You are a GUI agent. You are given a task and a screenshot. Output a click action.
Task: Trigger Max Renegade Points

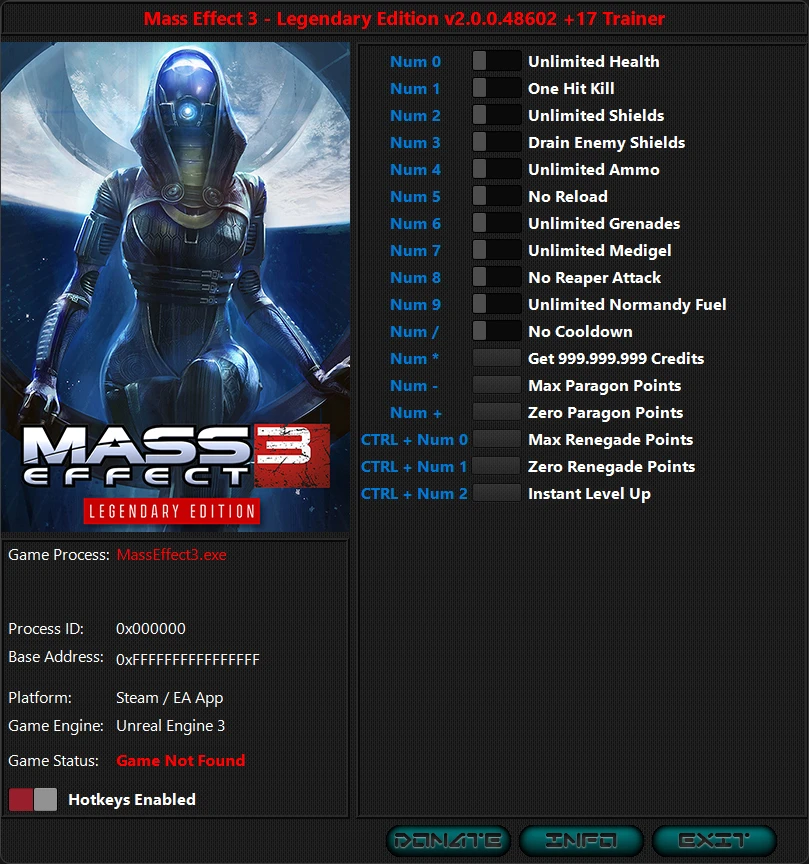point(497,439)
